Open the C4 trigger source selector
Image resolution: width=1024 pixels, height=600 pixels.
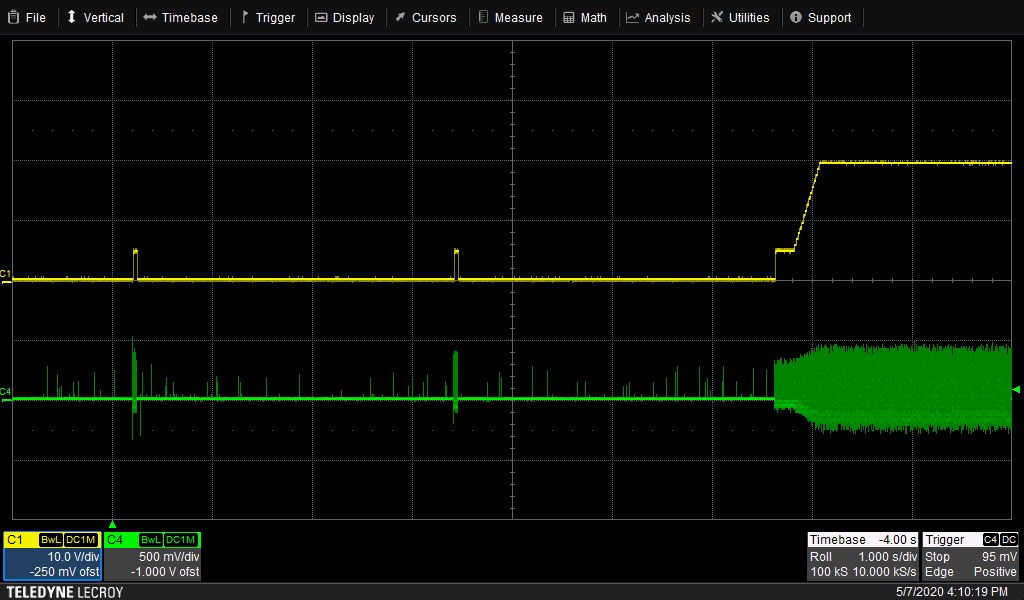pos(988,539)
